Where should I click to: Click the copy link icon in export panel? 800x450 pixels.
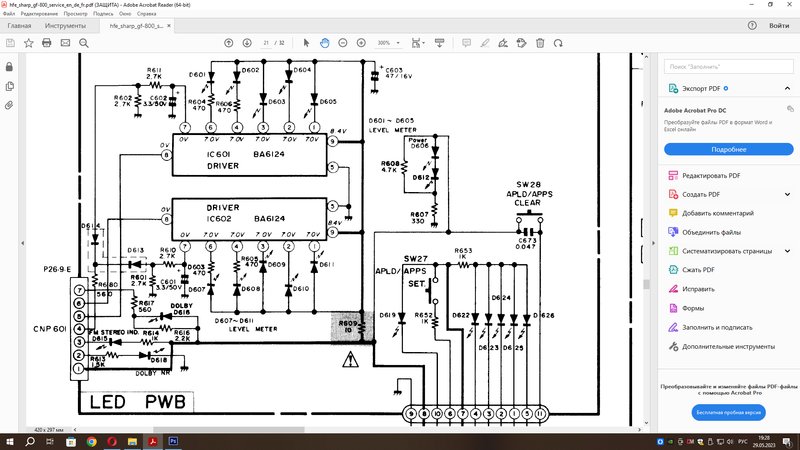coord(790,109)
